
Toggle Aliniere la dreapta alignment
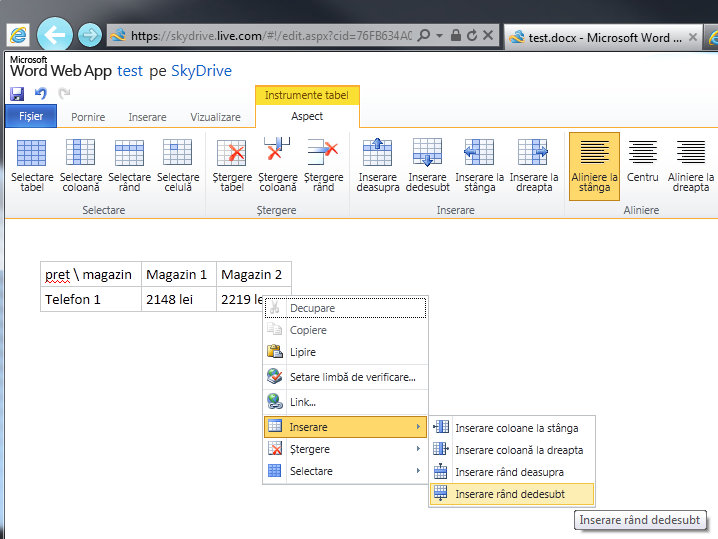point(691,166)
